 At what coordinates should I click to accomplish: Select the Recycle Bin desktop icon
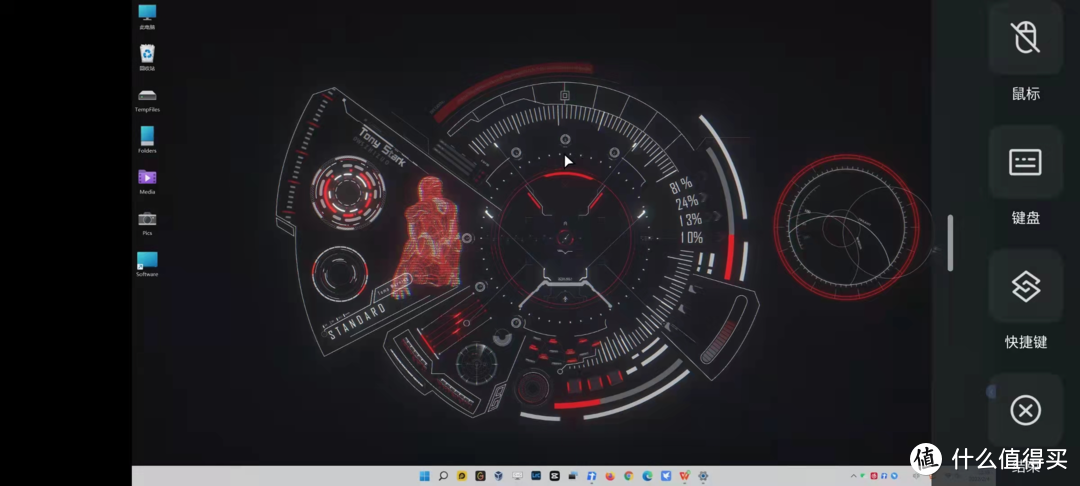pos(147,58)
